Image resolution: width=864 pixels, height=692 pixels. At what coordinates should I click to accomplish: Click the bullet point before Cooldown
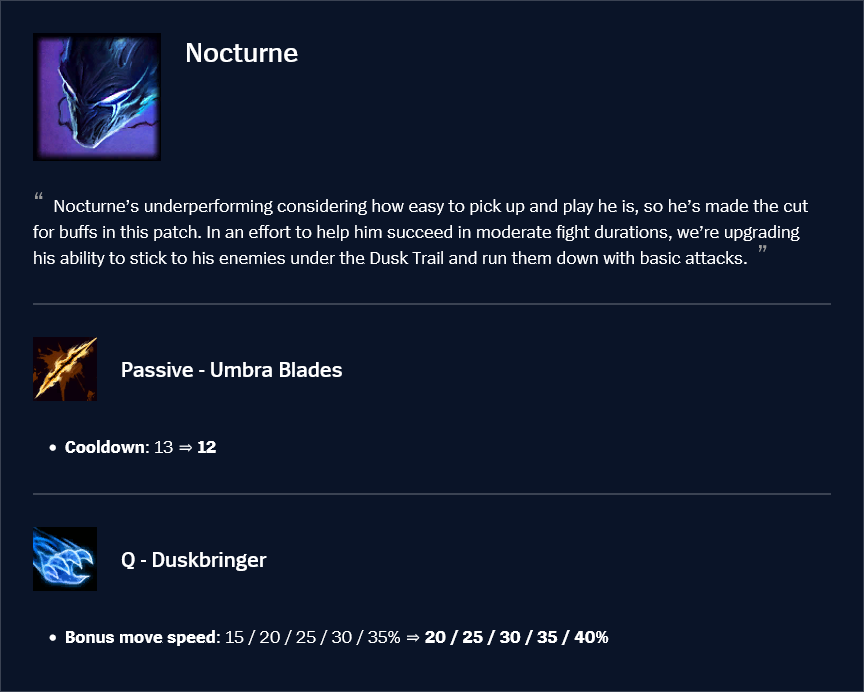coord(52,448)
